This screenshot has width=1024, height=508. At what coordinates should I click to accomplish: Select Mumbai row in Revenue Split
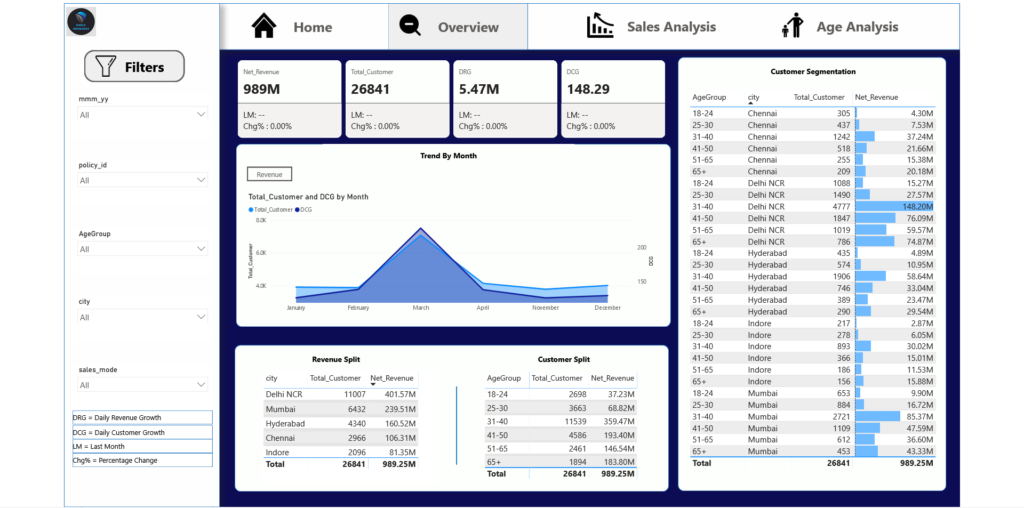[341, 409]
